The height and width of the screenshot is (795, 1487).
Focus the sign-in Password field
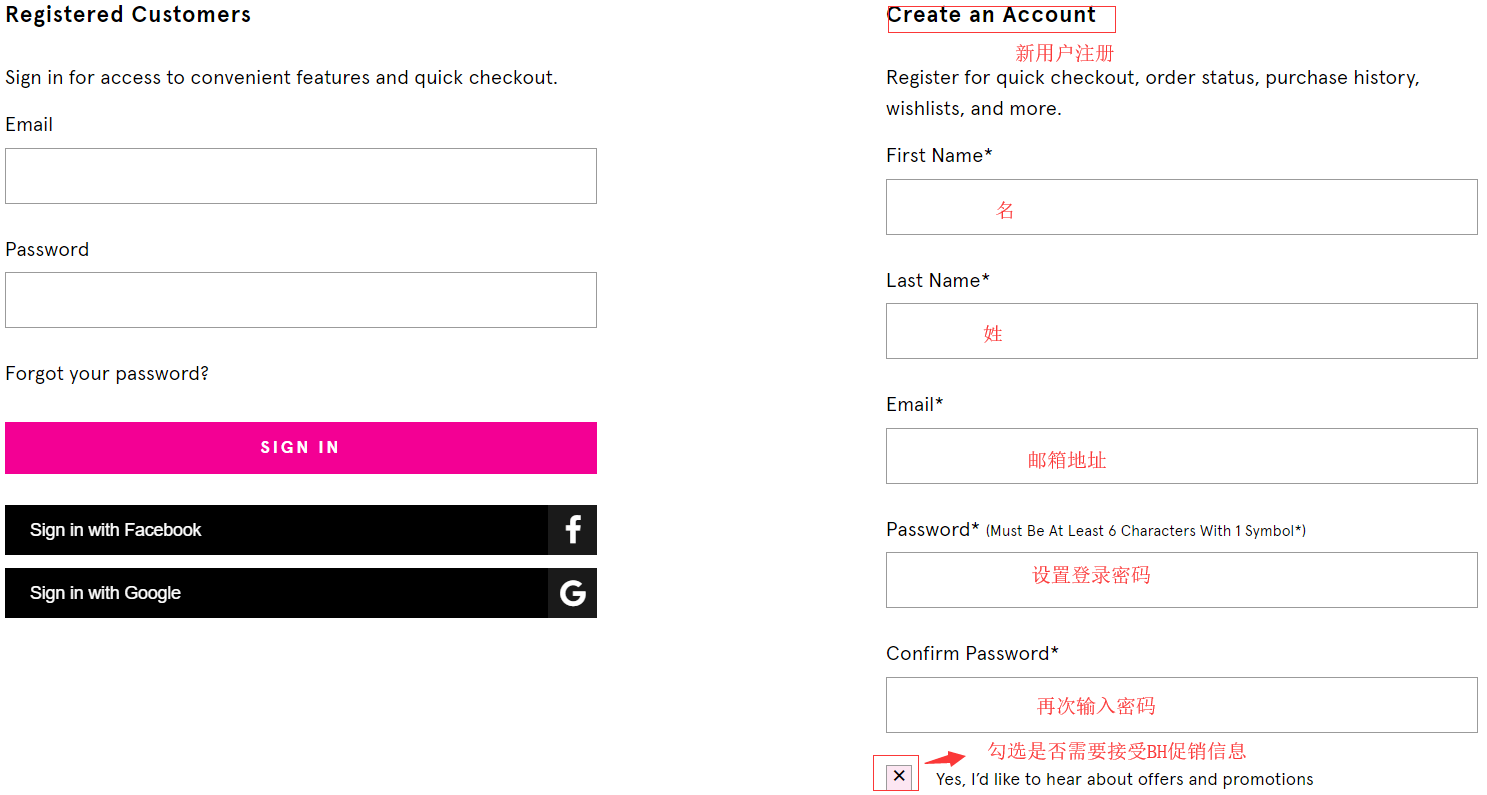click(x=300, y=300)
